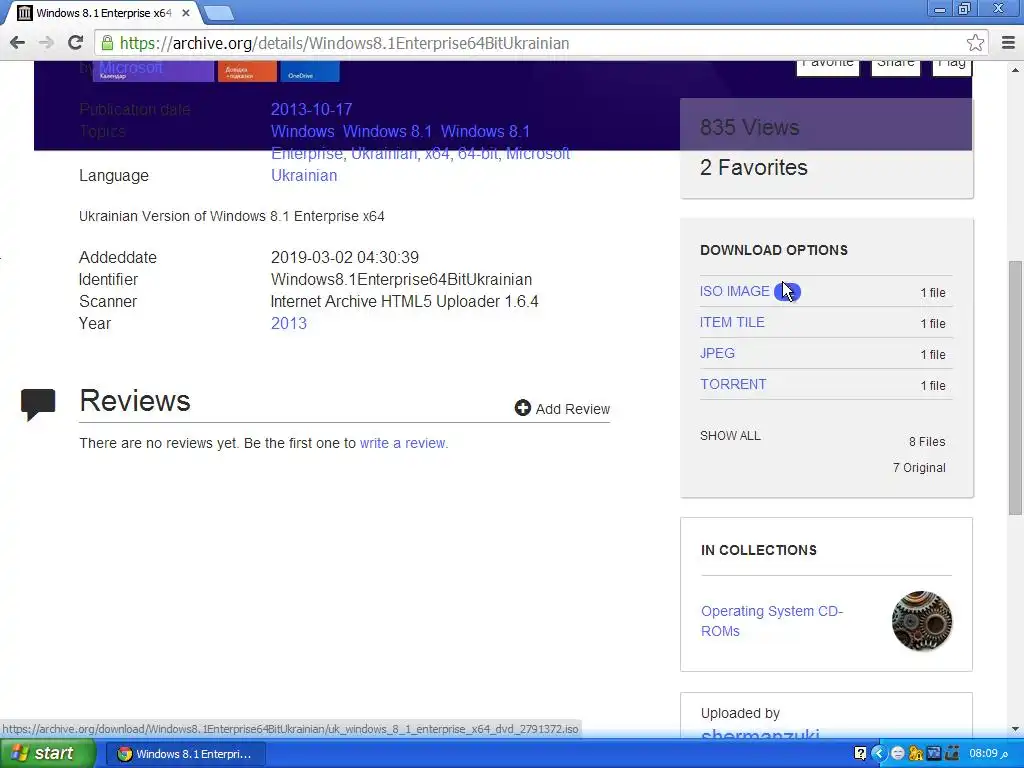This screenshot has width=1024, height=768.
Task: Go back with the browser back arrow
Action: (x=17, y=43)
